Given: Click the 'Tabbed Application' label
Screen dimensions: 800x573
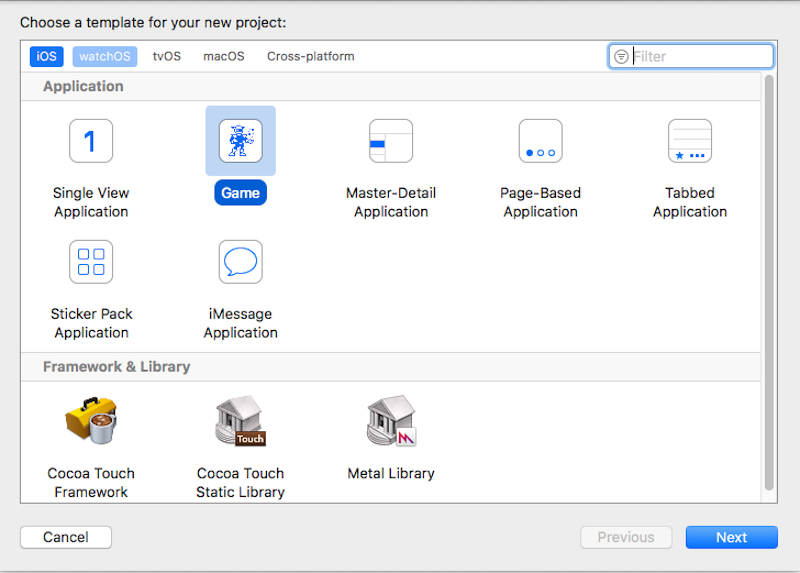Looking at the screenshot, I should click(690, 202).
